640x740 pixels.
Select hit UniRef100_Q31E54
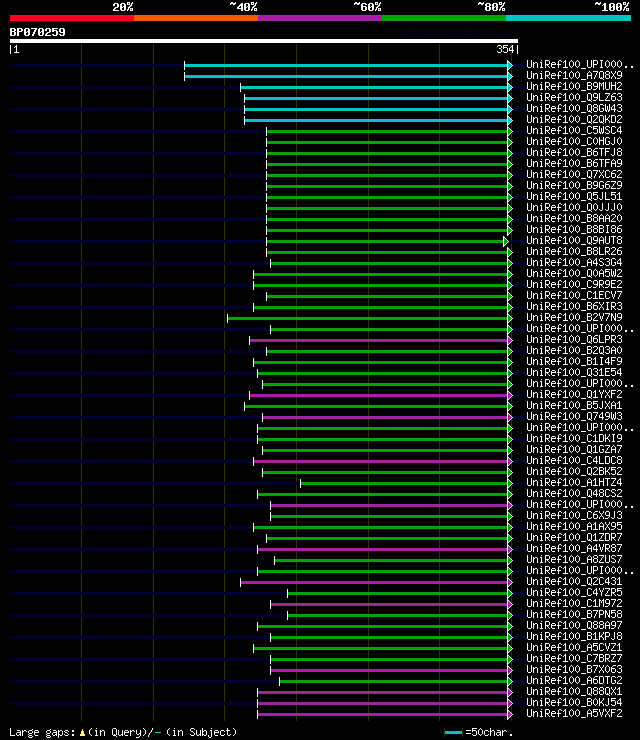[574, 373]
